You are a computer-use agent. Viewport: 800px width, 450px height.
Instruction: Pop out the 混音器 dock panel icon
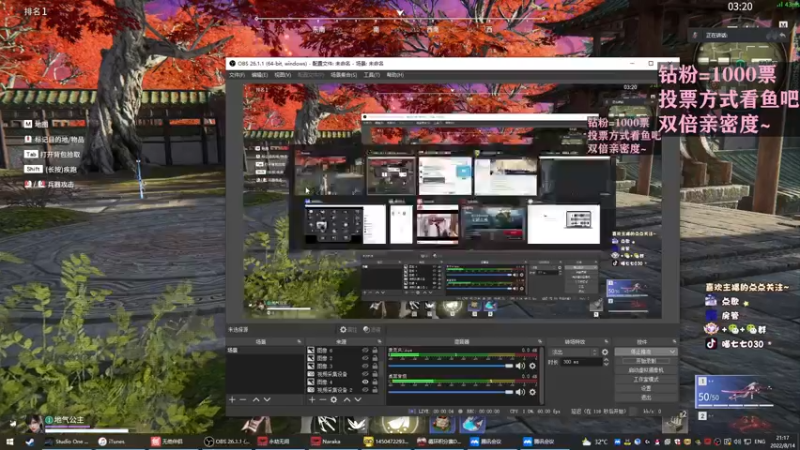pyautogui.click(x=540, y=341)
